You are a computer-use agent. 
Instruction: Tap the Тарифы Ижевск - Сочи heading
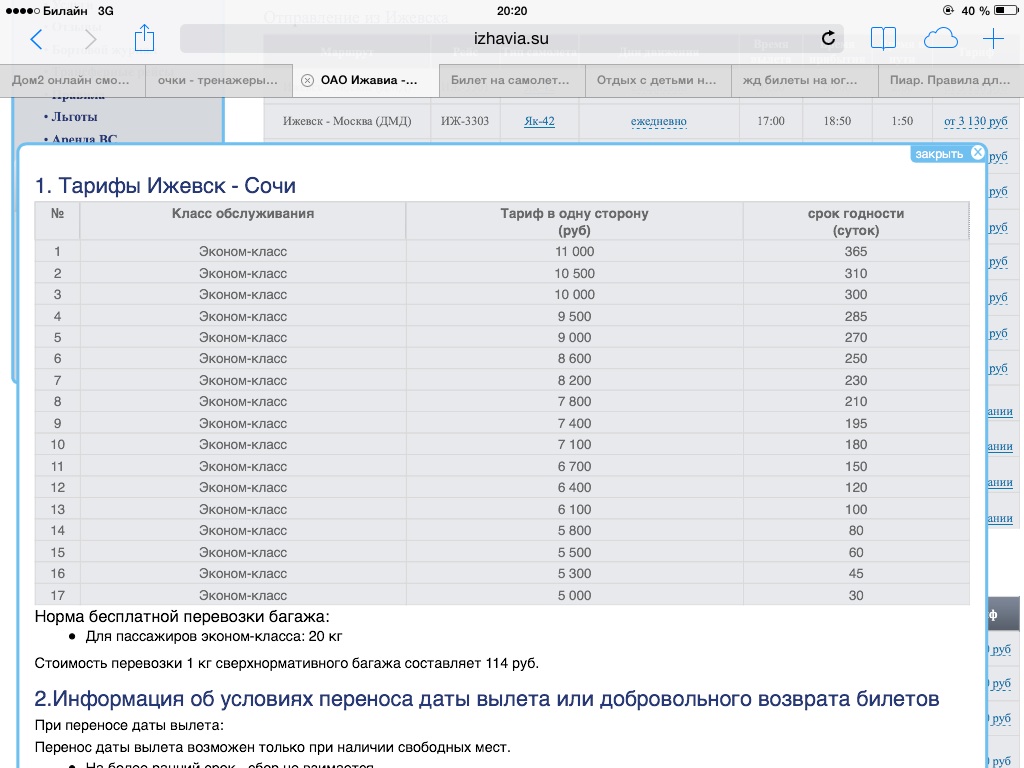[165, 185]
